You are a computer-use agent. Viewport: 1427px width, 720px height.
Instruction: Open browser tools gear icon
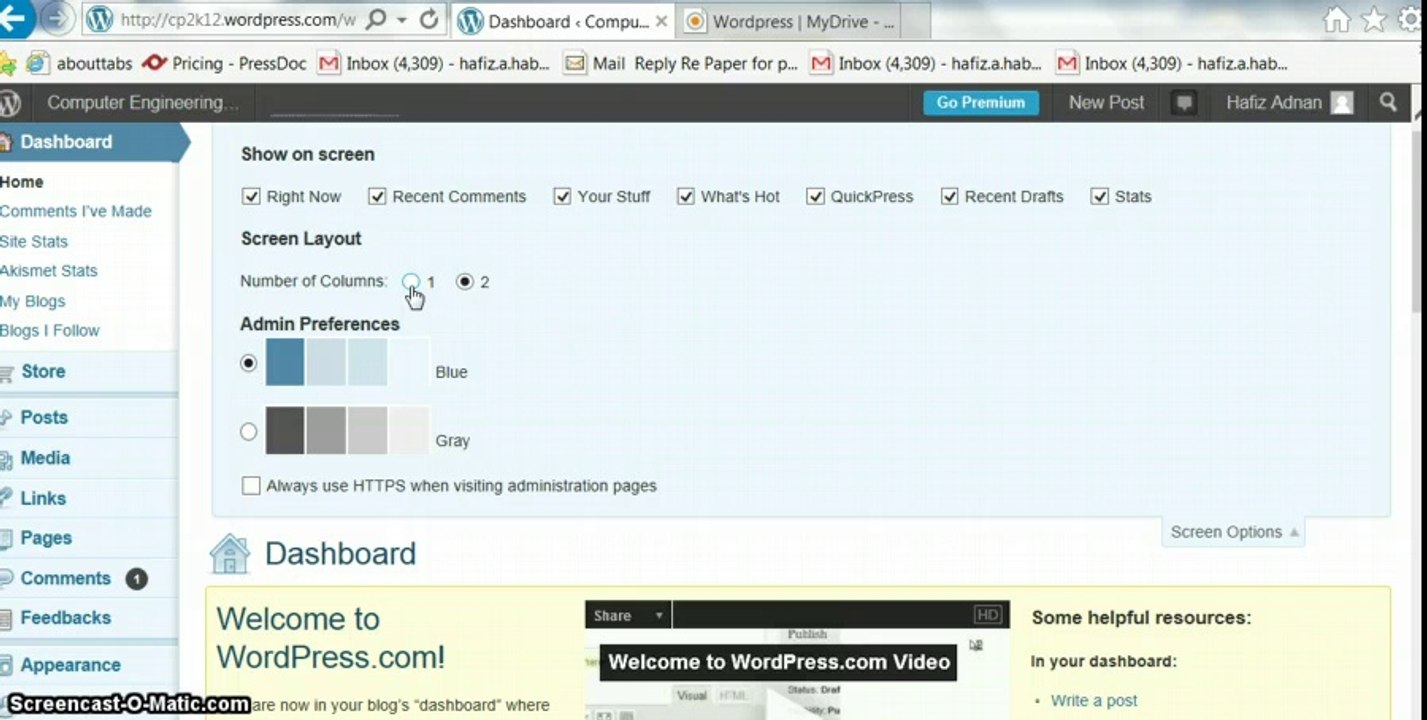pos(1412,19)
